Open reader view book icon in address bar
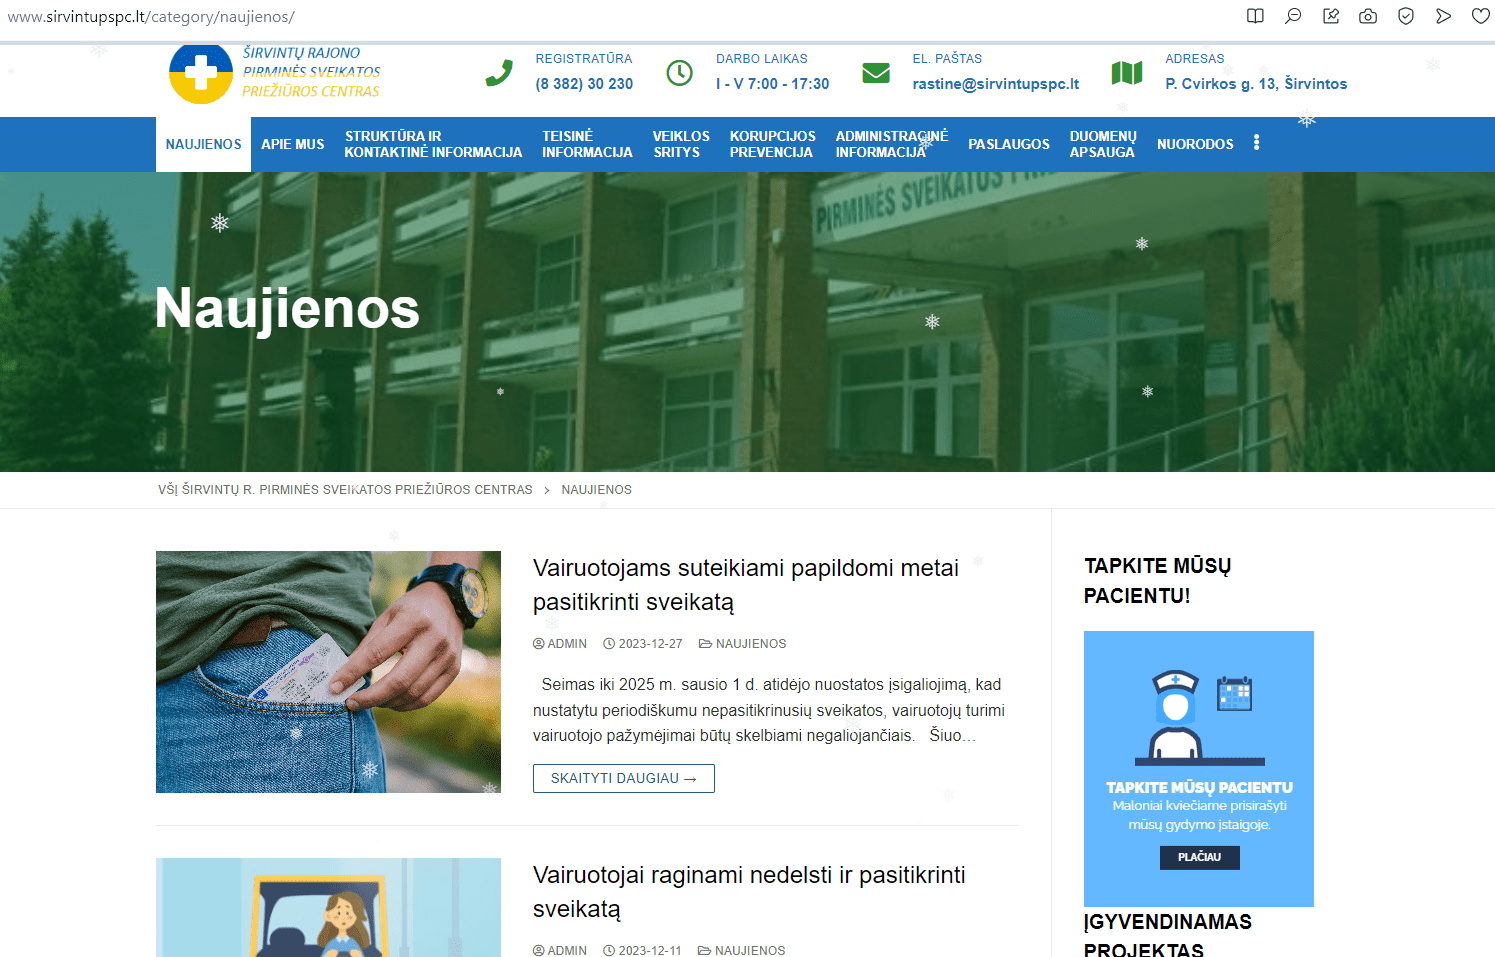 tap(1255, 16)
